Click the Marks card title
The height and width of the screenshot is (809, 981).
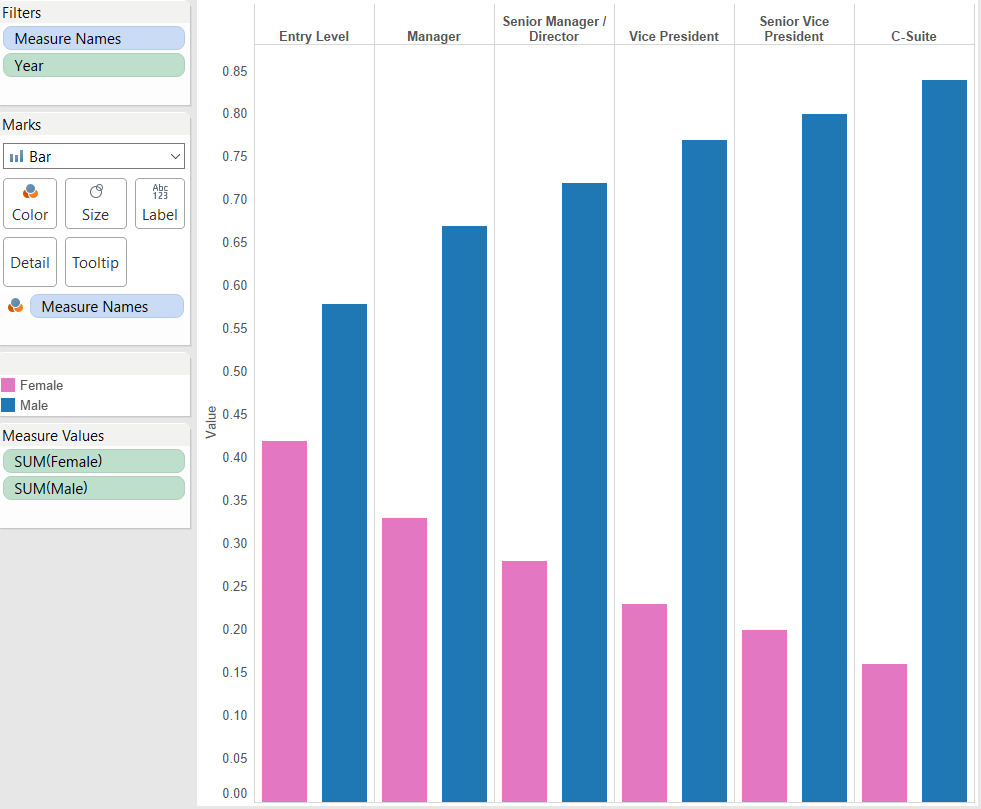click(x=22, y=125)
